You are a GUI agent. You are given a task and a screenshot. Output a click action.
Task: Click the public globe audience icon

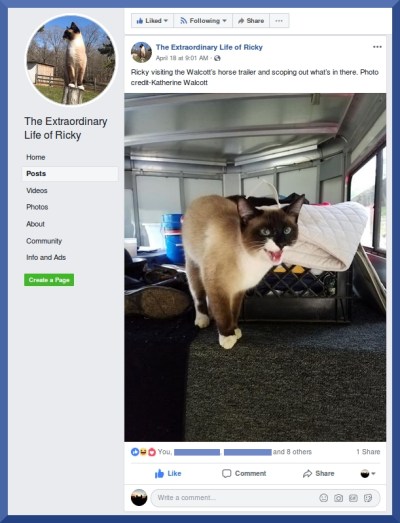217,58
